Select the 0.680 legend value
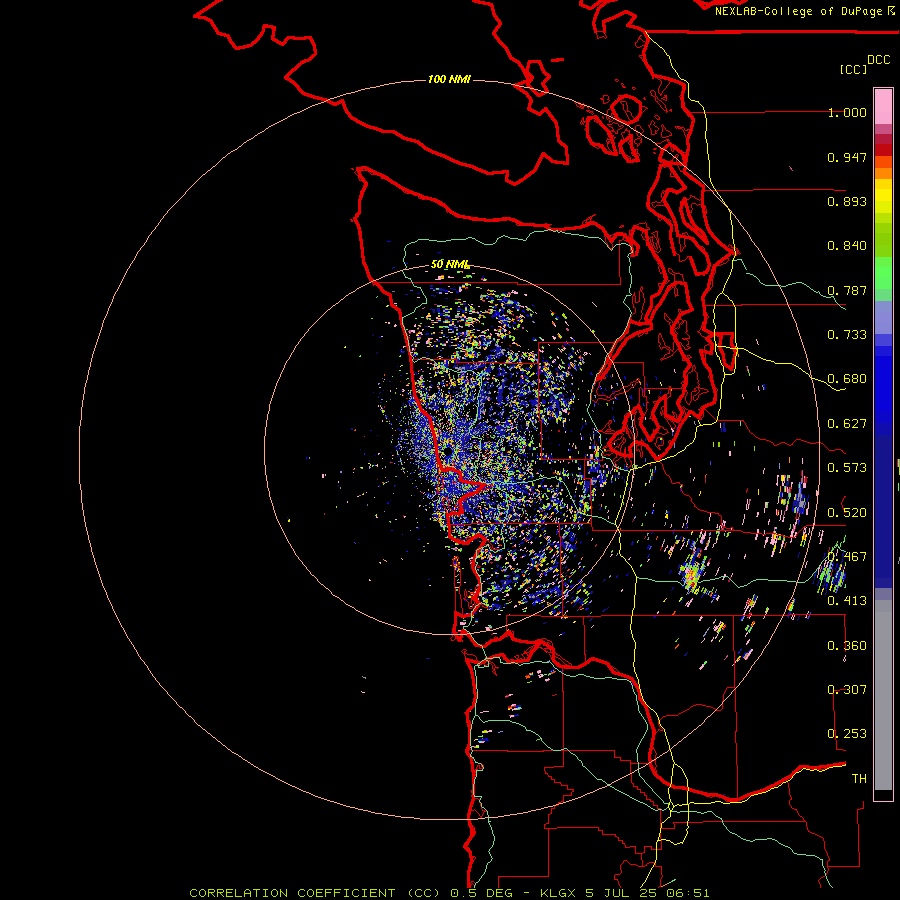 pos(847,379)
